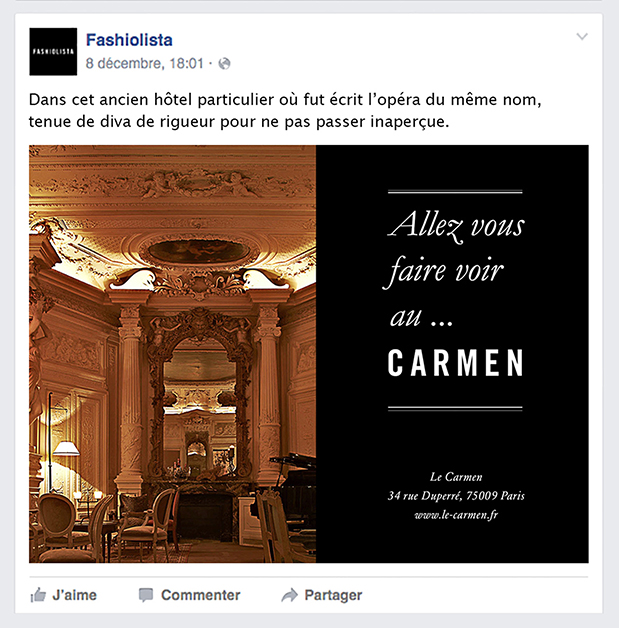This screenshot has height=628, width=619.
Task: Open the post options chevron dropdown
Action: pyautogui.click(x=582, y=36)
